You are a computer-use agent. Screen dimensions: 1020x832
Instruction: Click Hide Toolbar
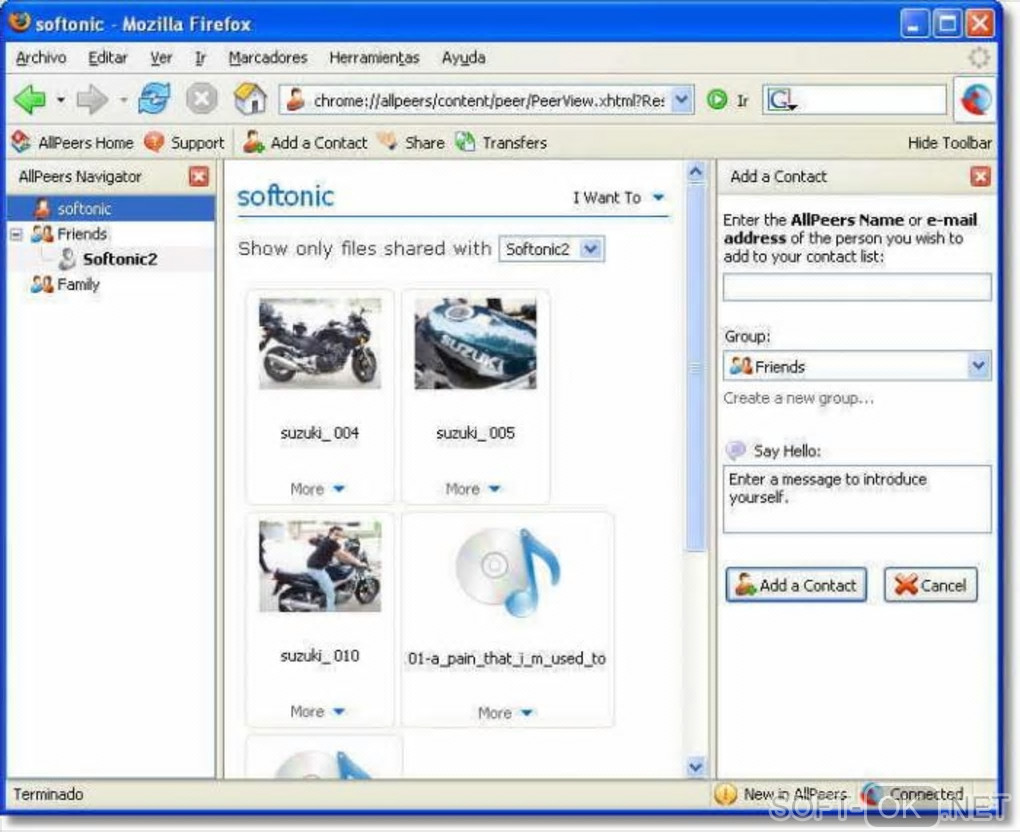(950, 143)
